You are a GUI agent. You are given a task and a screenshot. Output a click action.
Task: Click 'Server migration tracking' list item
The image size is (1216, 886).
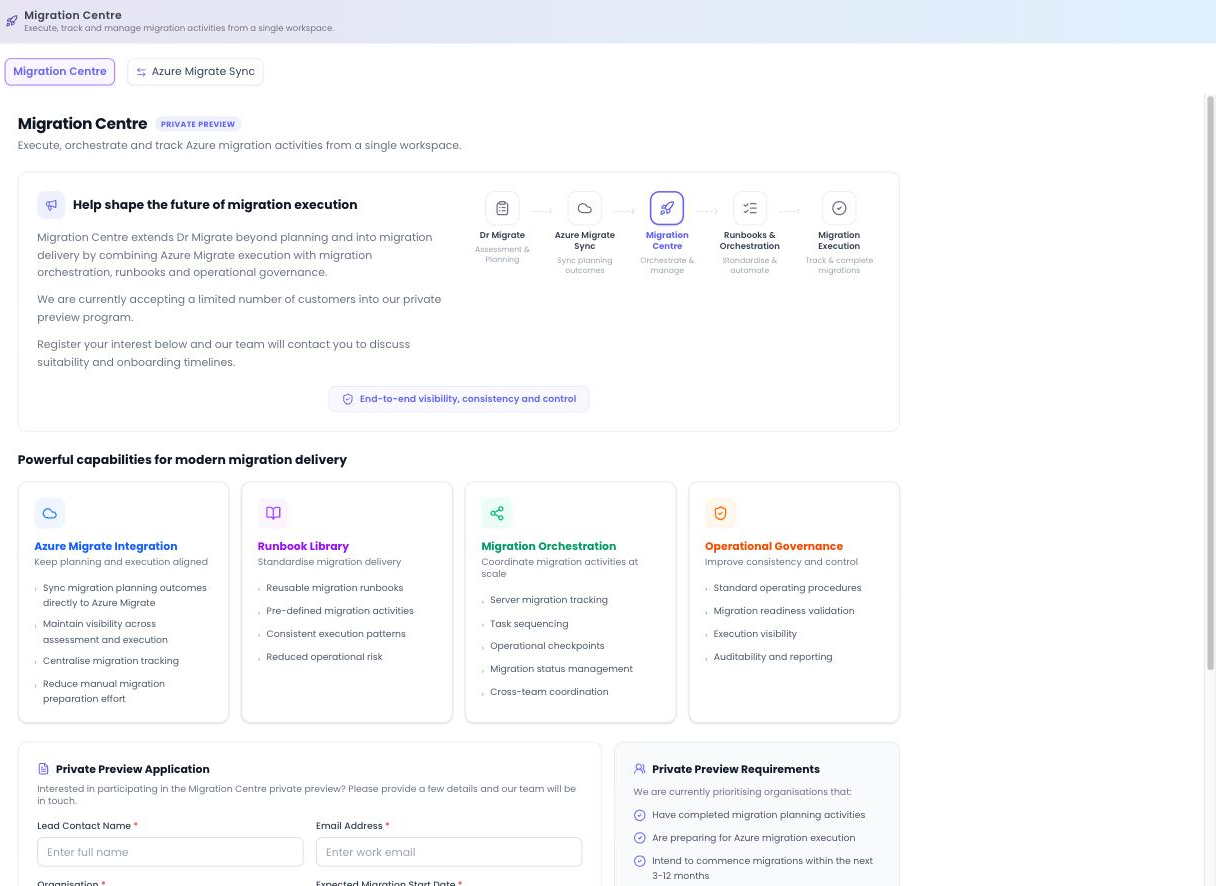[549, 600]
